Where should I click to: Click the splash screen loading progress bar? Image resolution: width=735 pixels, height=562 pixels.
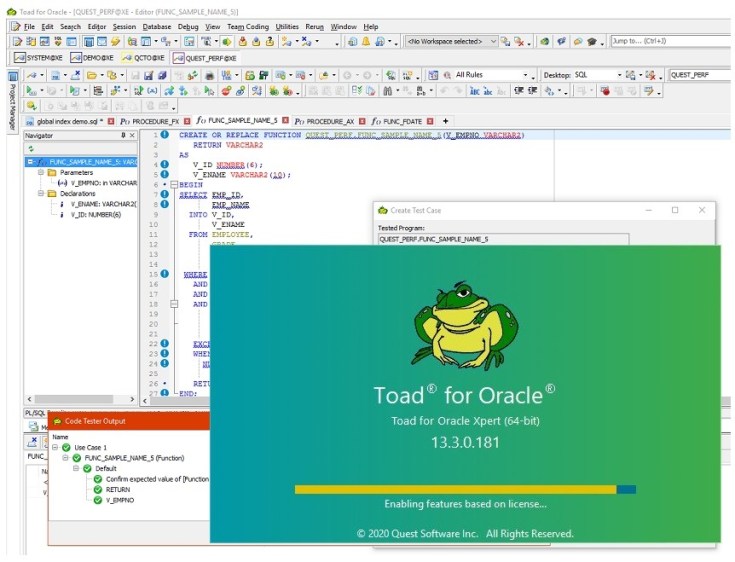[465, 489]
